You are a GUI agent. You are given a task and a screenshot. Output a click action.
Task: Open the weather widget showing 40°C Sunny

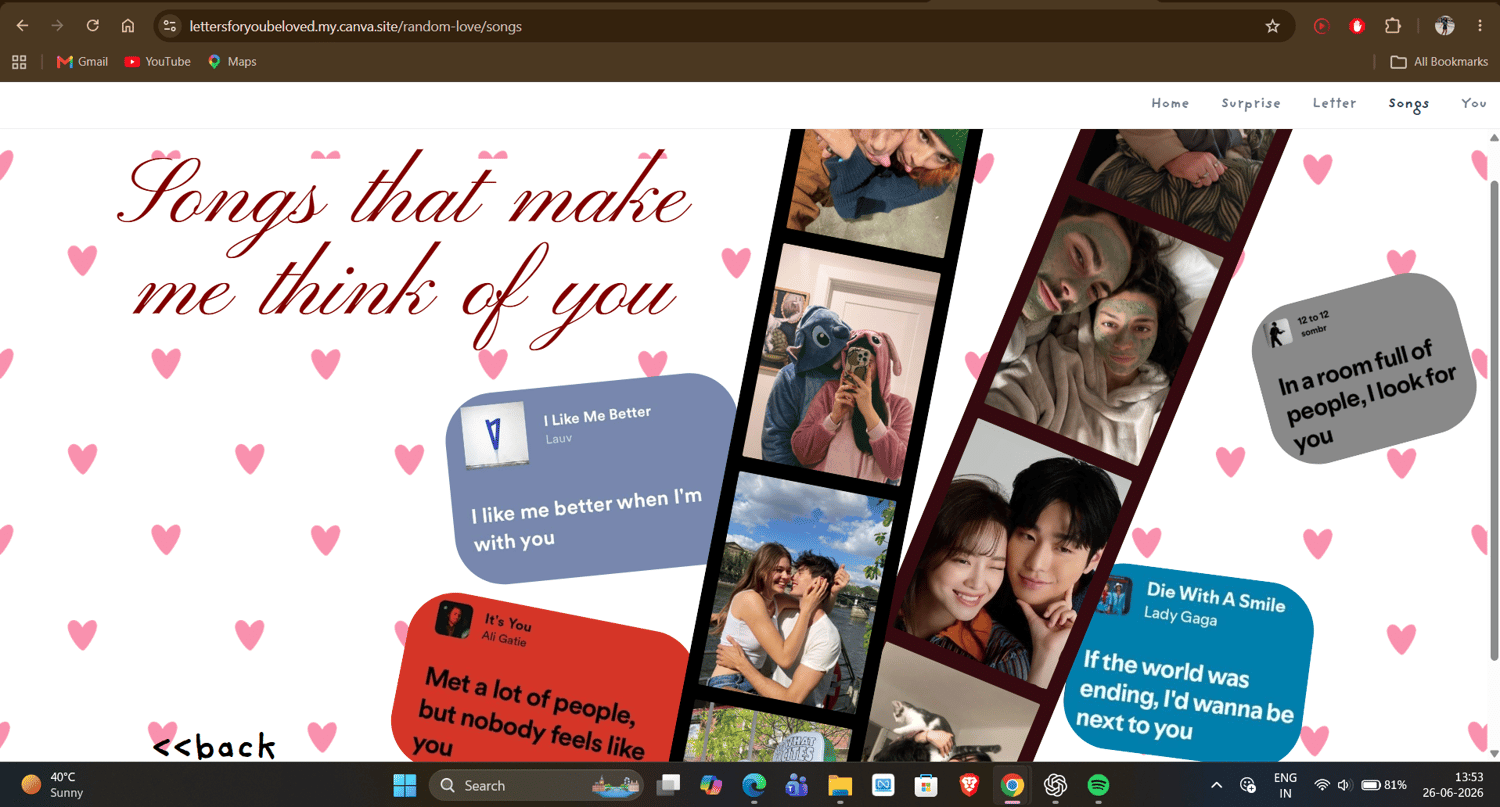click(x=53, y=785)
